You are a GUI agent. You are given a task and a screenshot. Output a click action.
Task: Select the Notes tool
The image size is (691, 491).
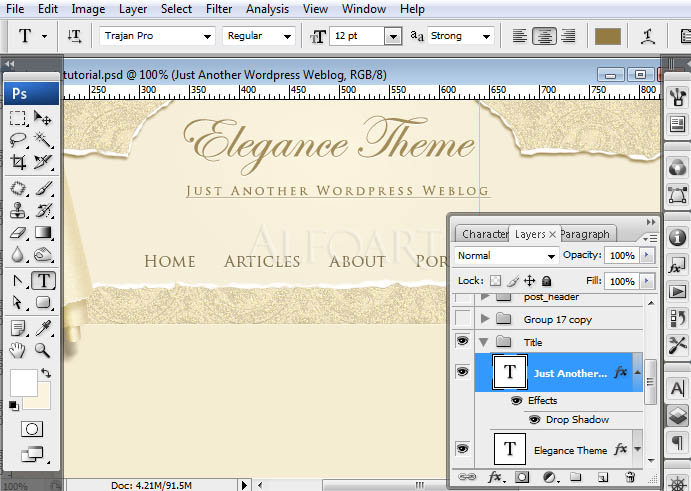tap(18, 328)
